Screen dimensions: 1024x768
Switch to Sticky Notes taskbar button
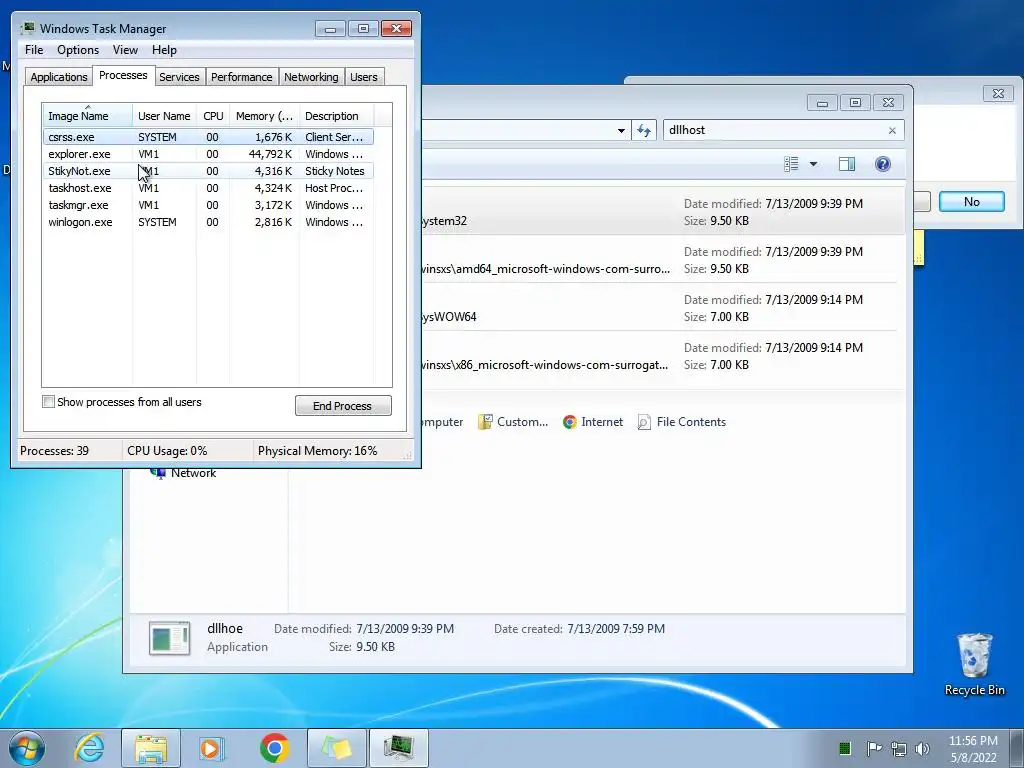click(336, 748)
